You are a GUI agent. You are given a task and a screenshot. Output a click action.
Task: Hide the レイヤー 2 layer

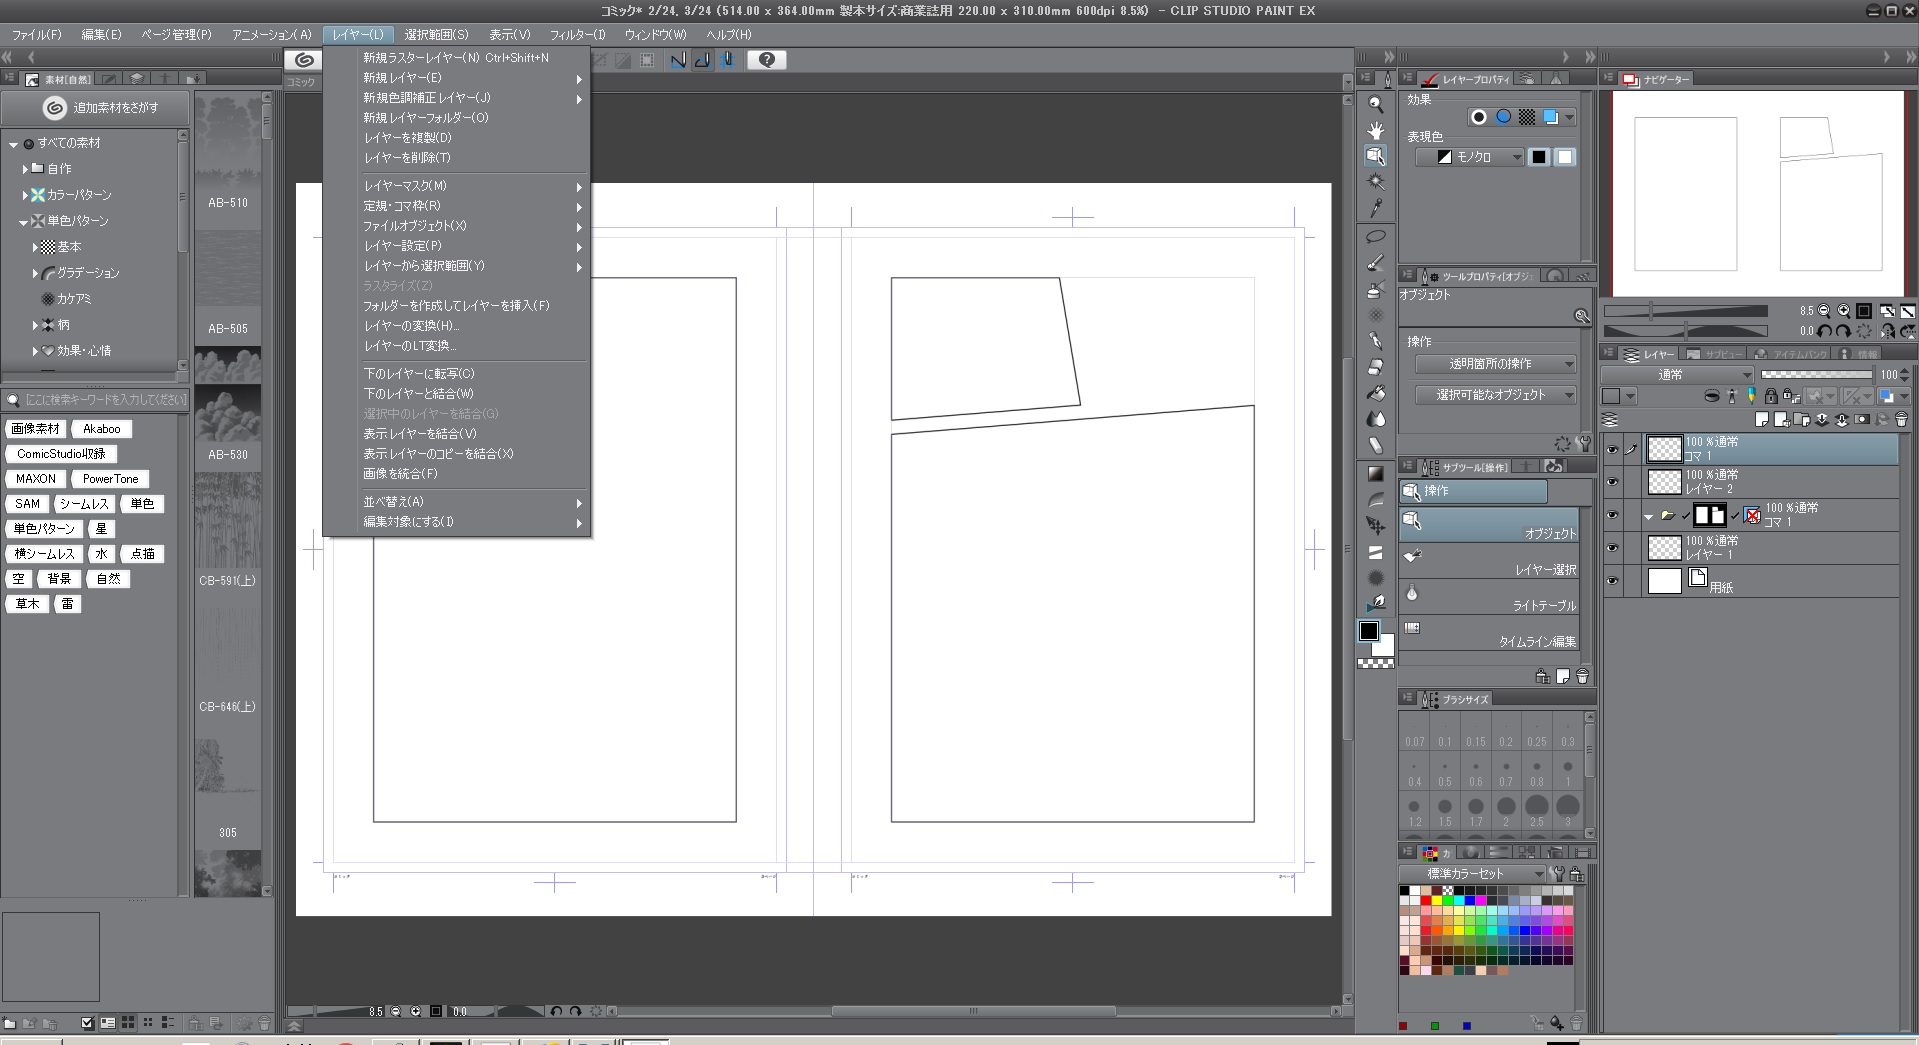click(x=1612, y=482)
